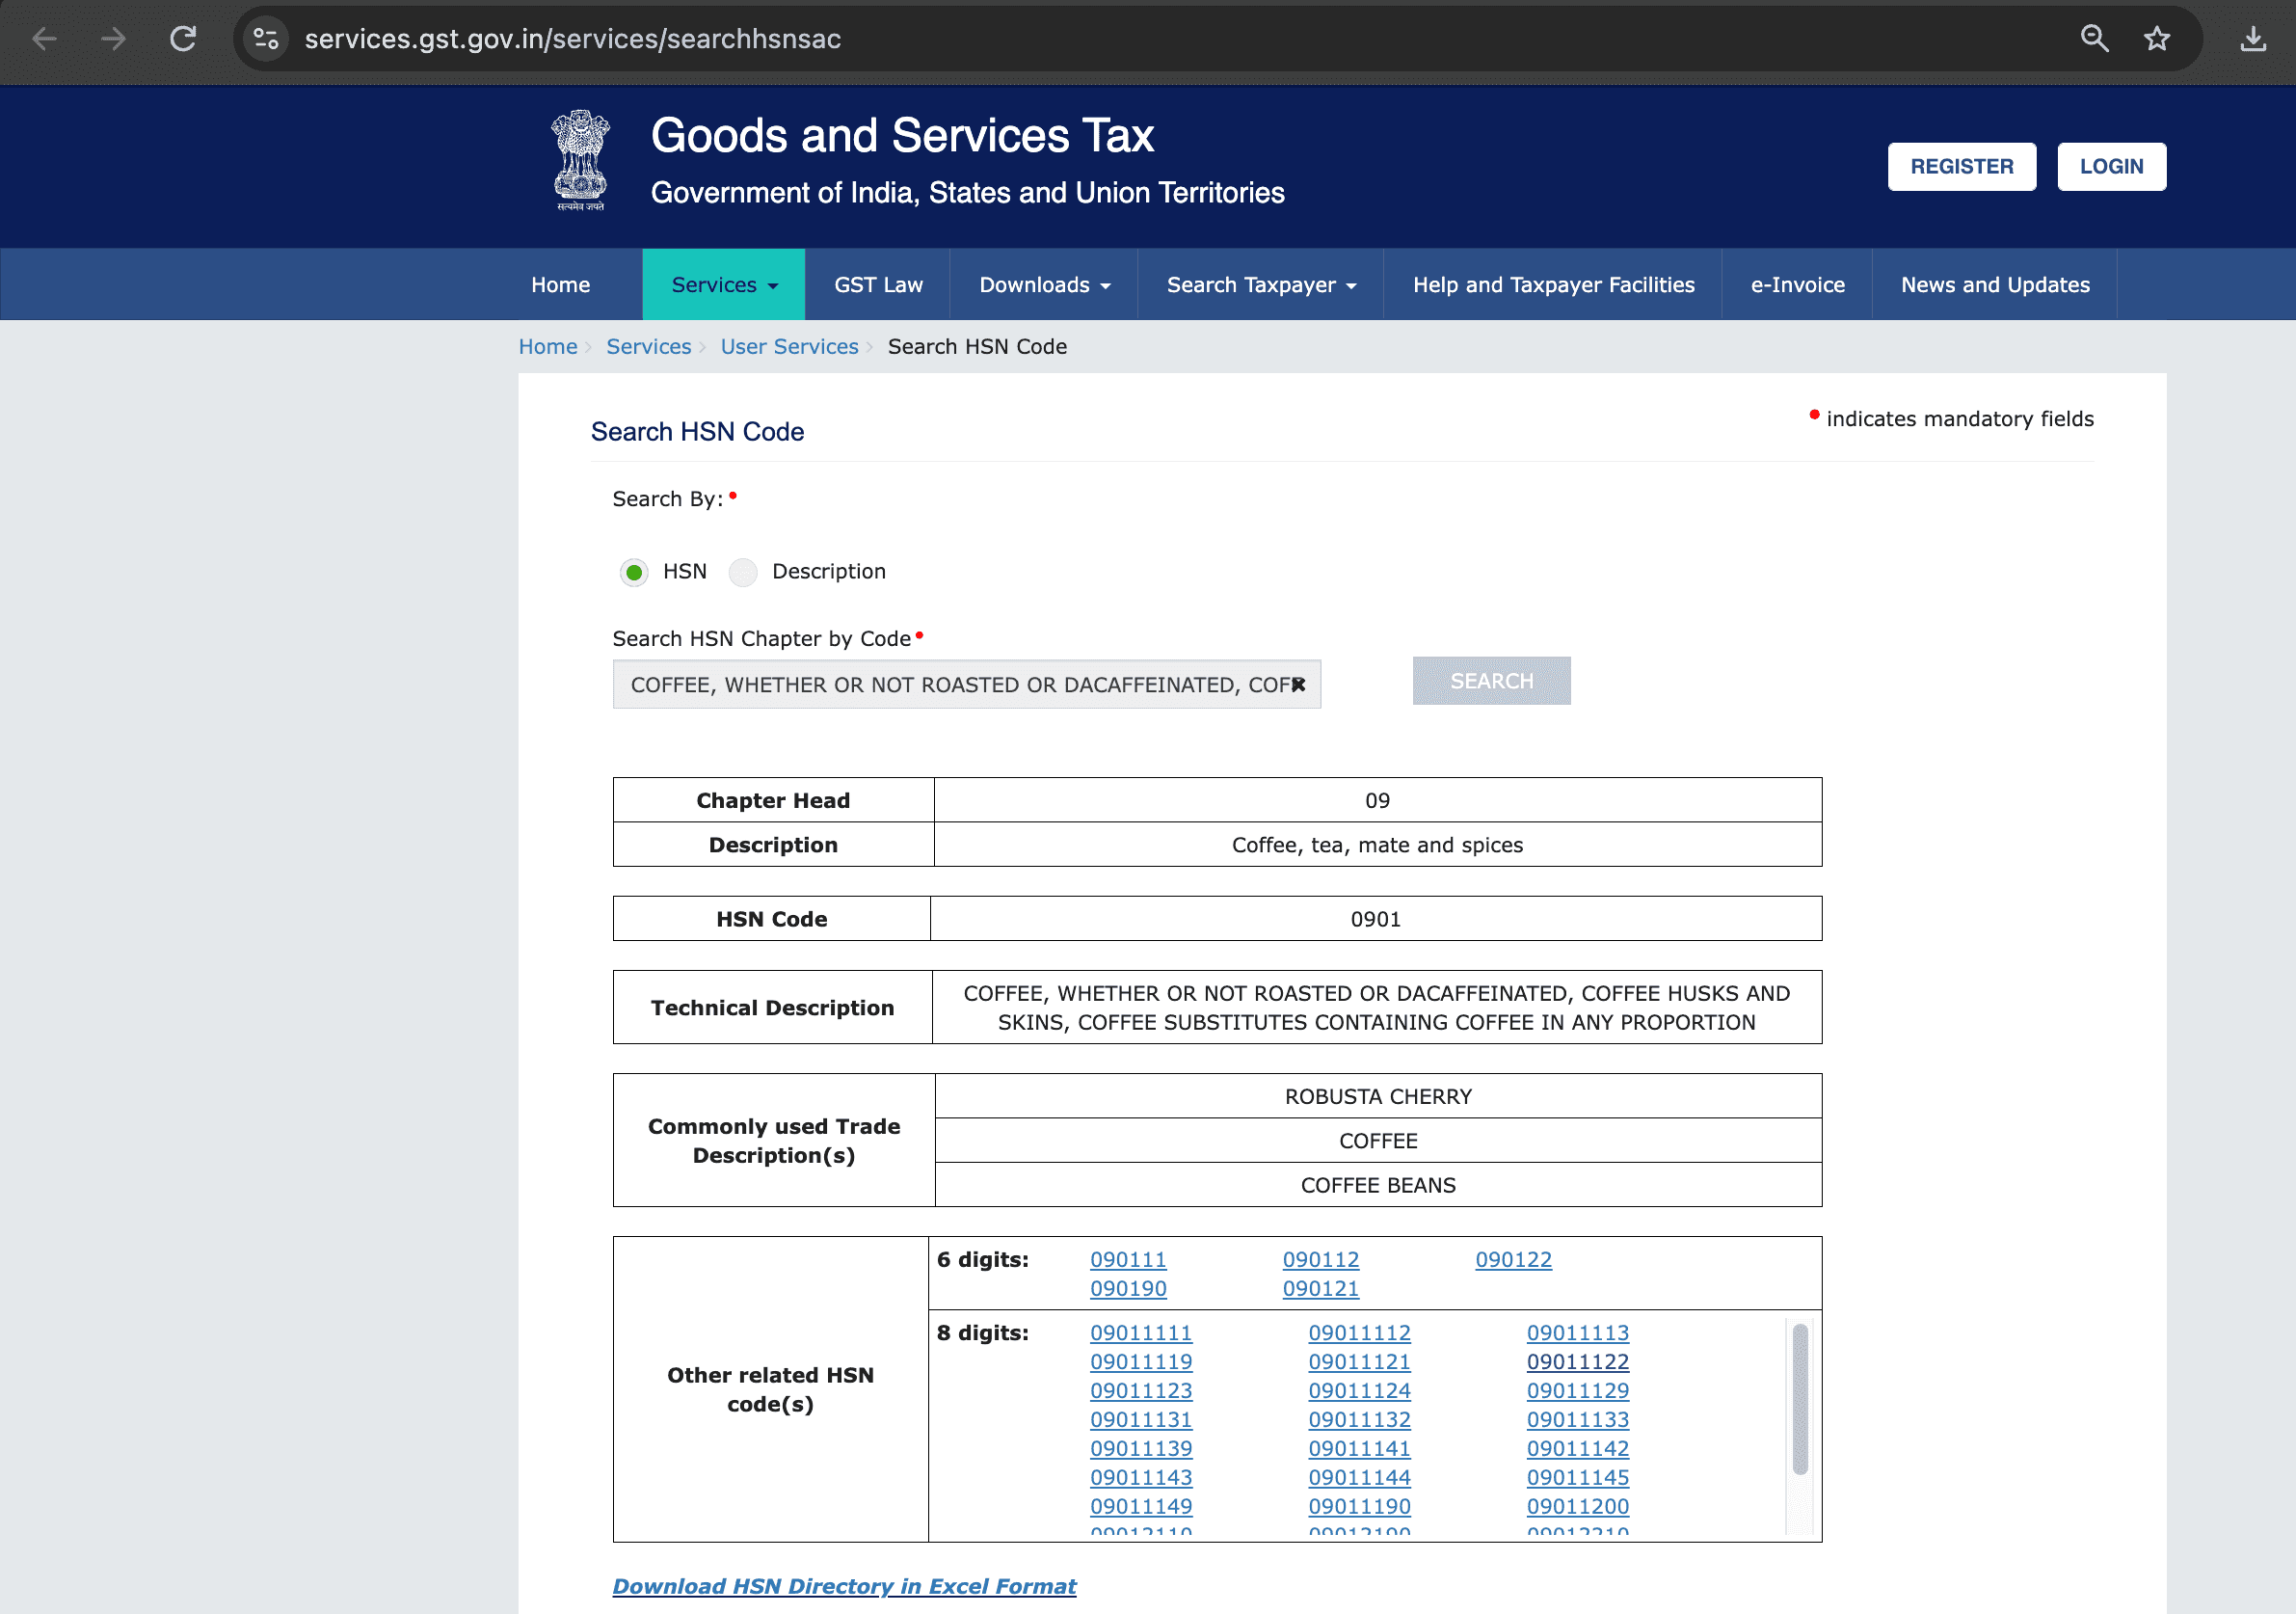Click the Government of India emblem
Image resolution: width=2296 pixels, height=1614 pixels.
click(581, 160)
